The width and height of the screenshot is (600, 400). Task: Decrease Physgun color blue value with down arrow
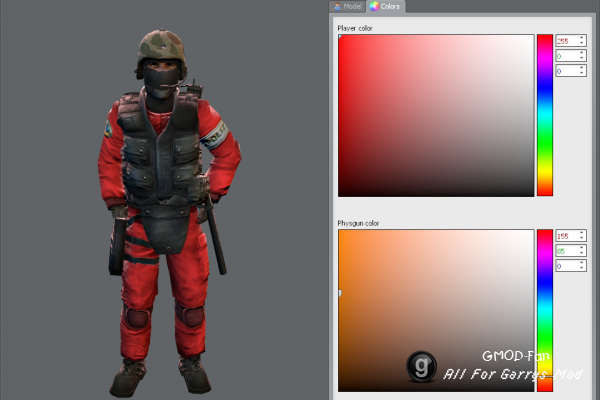[x=582, y=268]
